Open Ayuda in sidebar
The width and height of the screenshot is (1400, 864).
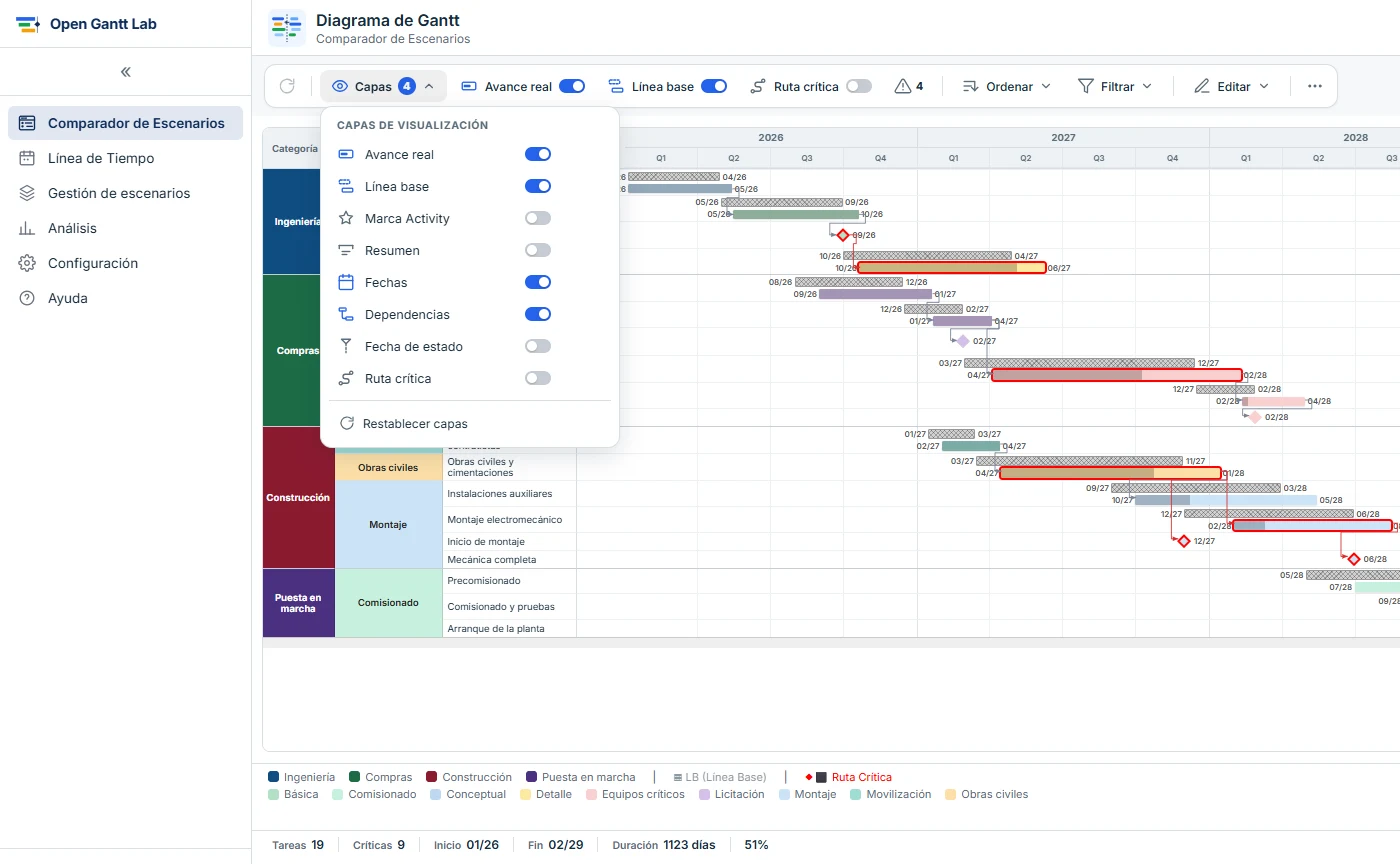(x=125, y=298)
